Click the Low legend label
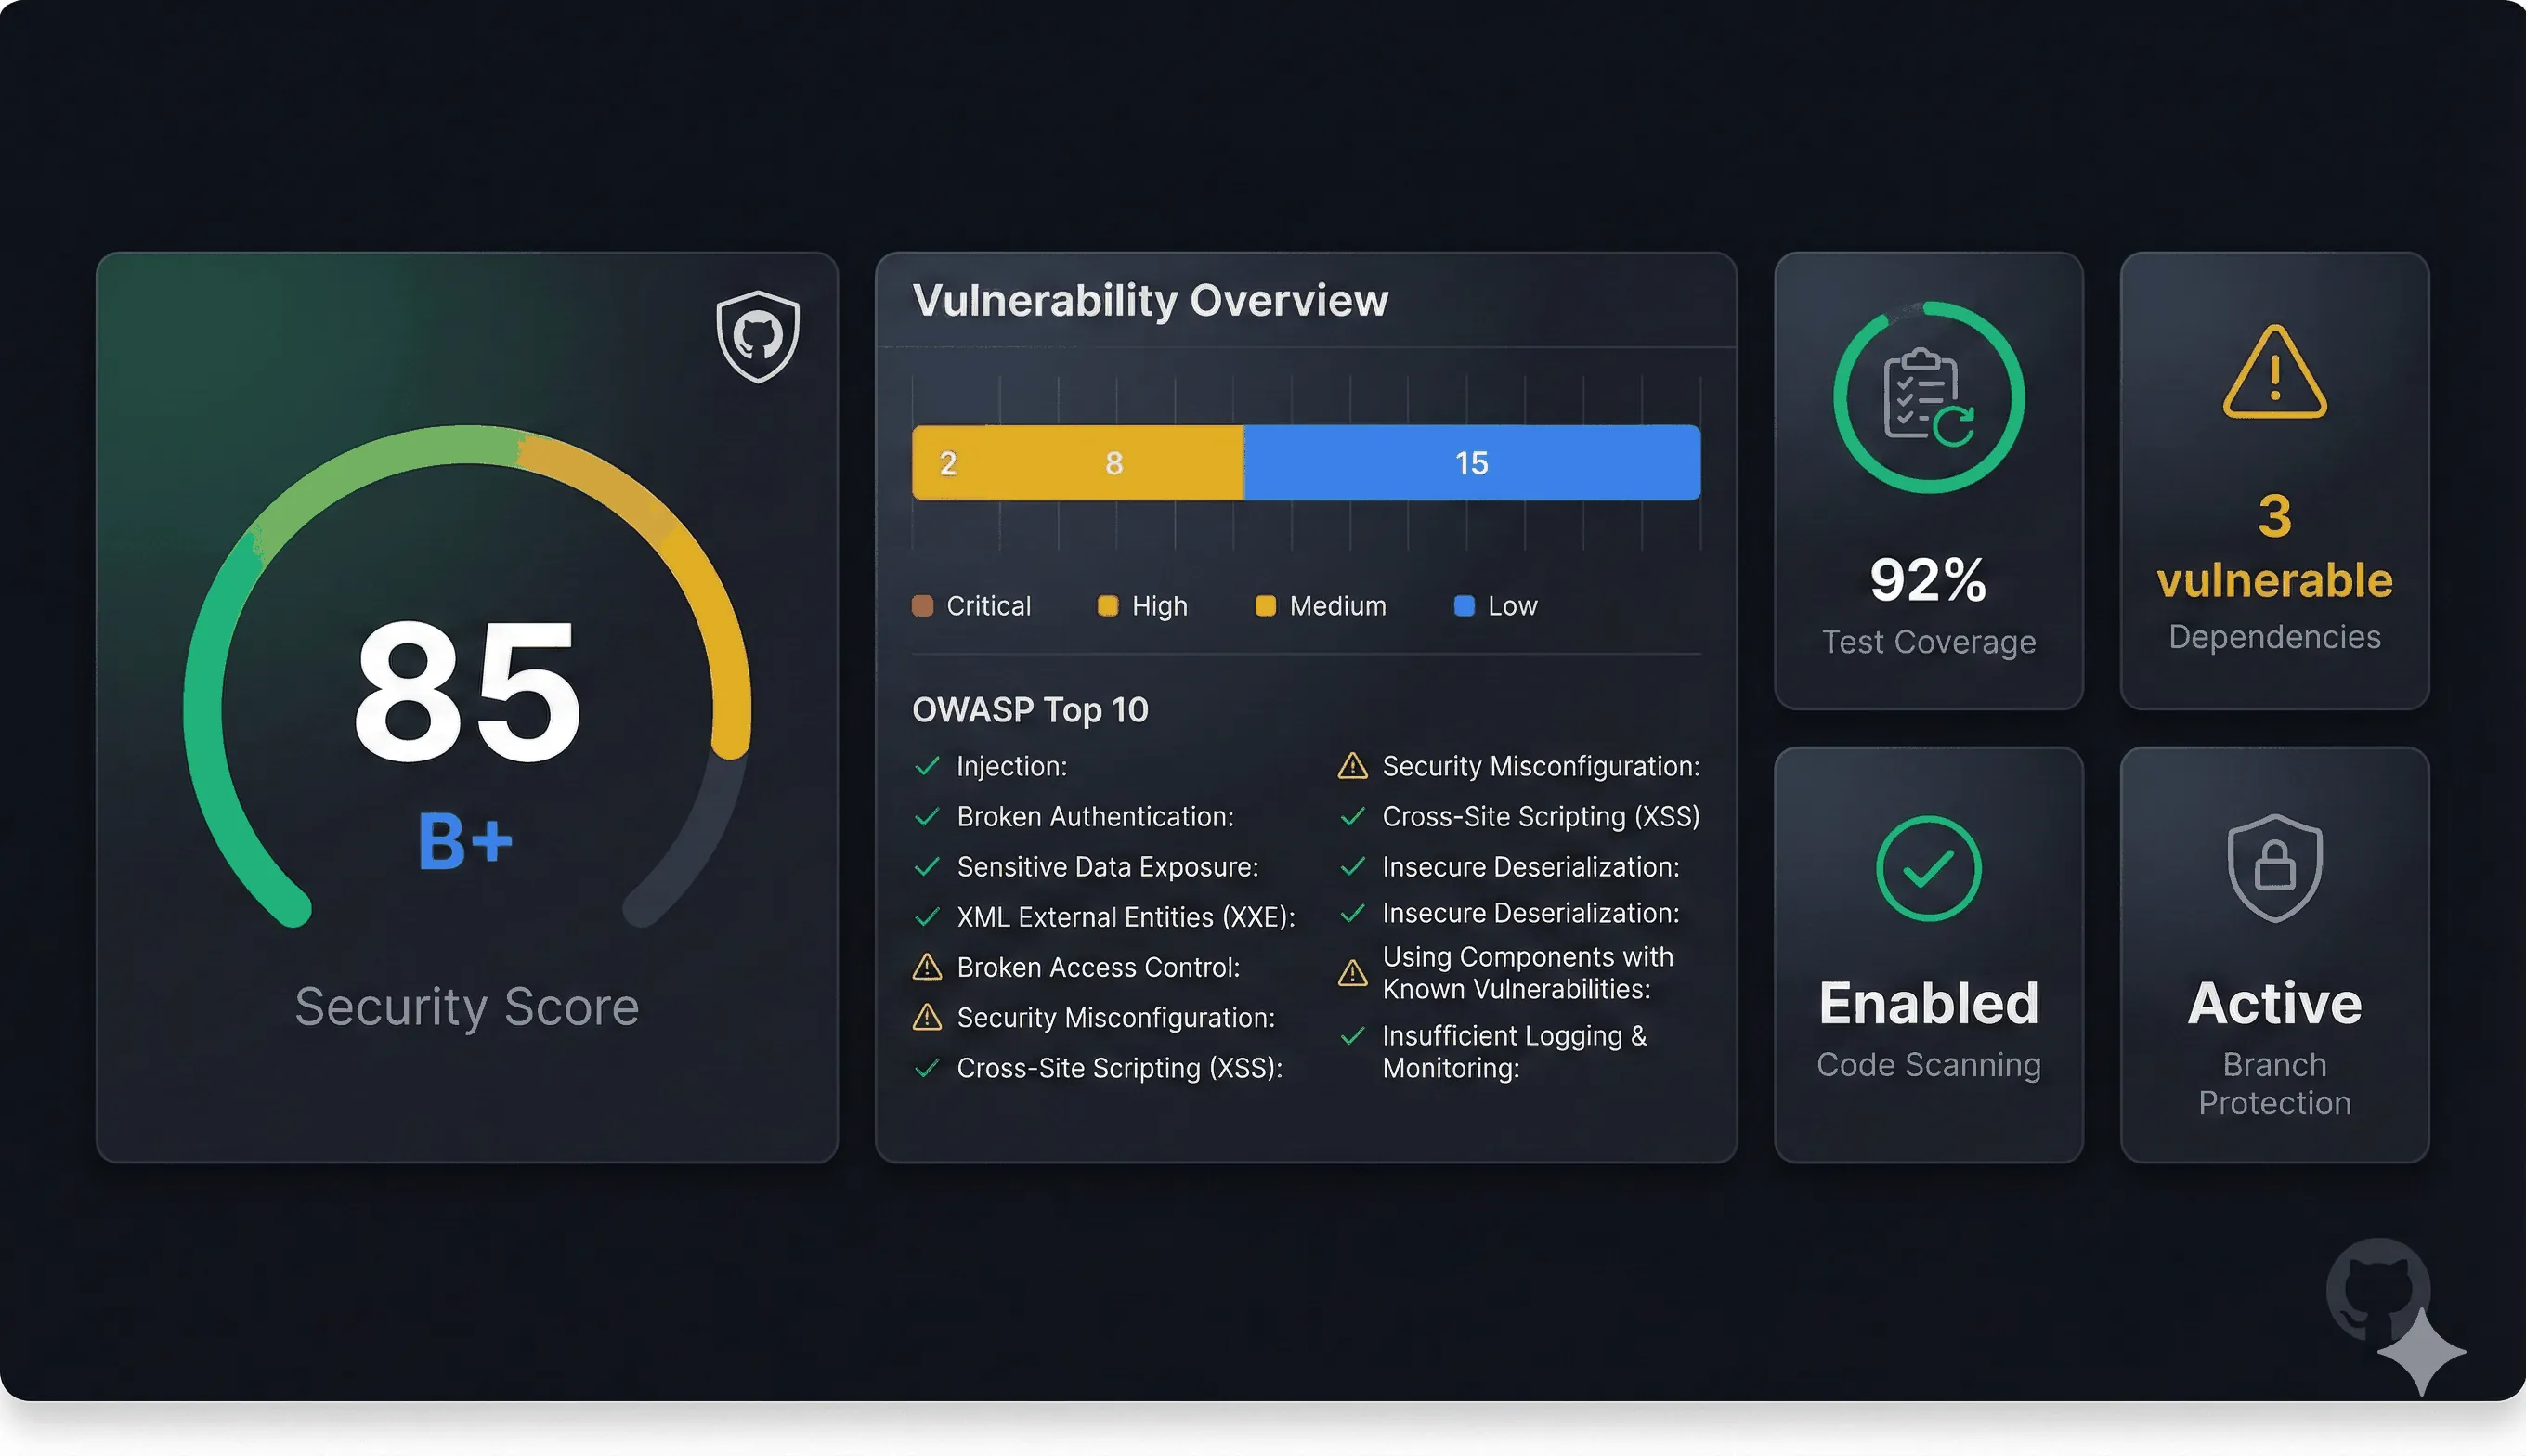 [x=1512, y=606]
